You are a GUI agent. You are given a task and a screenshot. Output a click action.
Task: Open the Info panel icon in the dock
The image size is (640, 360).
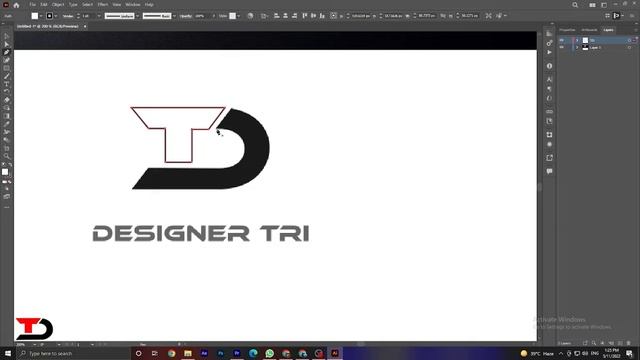point(549,66)
